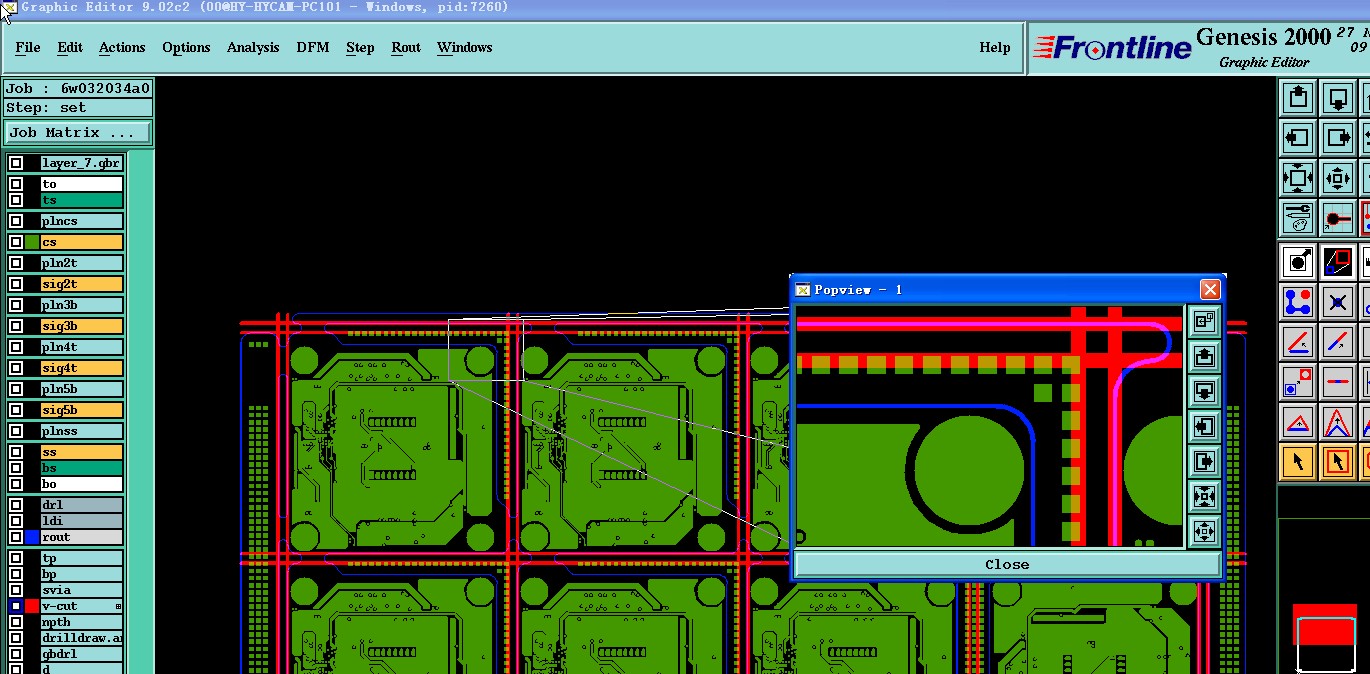The image size is (1370, 674).
Task: Toggle checkbox for layer_7.gbr layer
Action: pos(16,163)
